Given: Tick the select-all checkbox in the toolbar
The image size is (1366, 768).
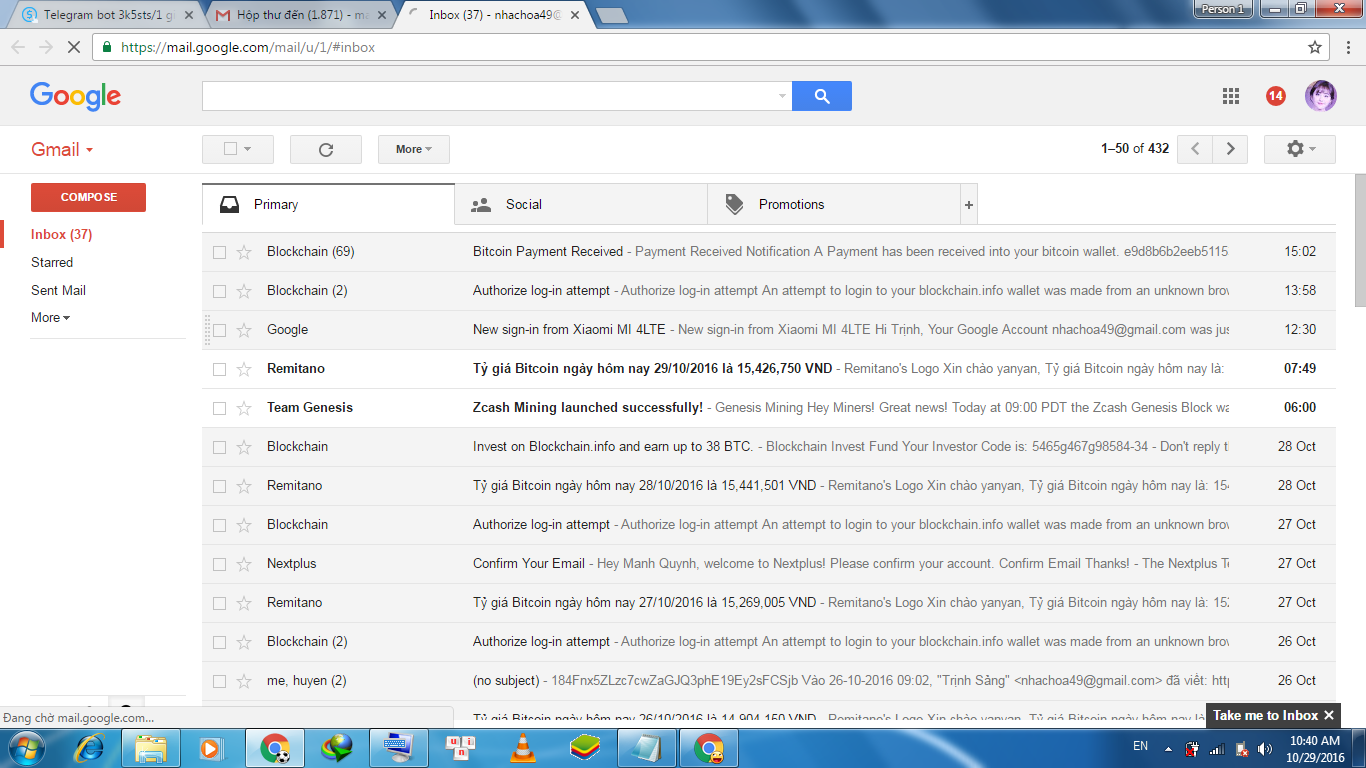Looking at the screenshot, I should pyautogui.click(x=230, y=149).
